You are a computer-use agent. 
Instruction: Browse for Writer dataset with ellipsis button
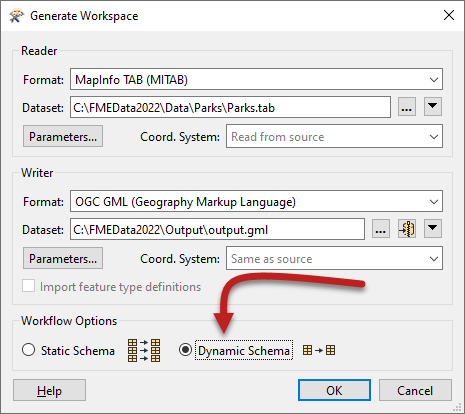pos(381,229)
